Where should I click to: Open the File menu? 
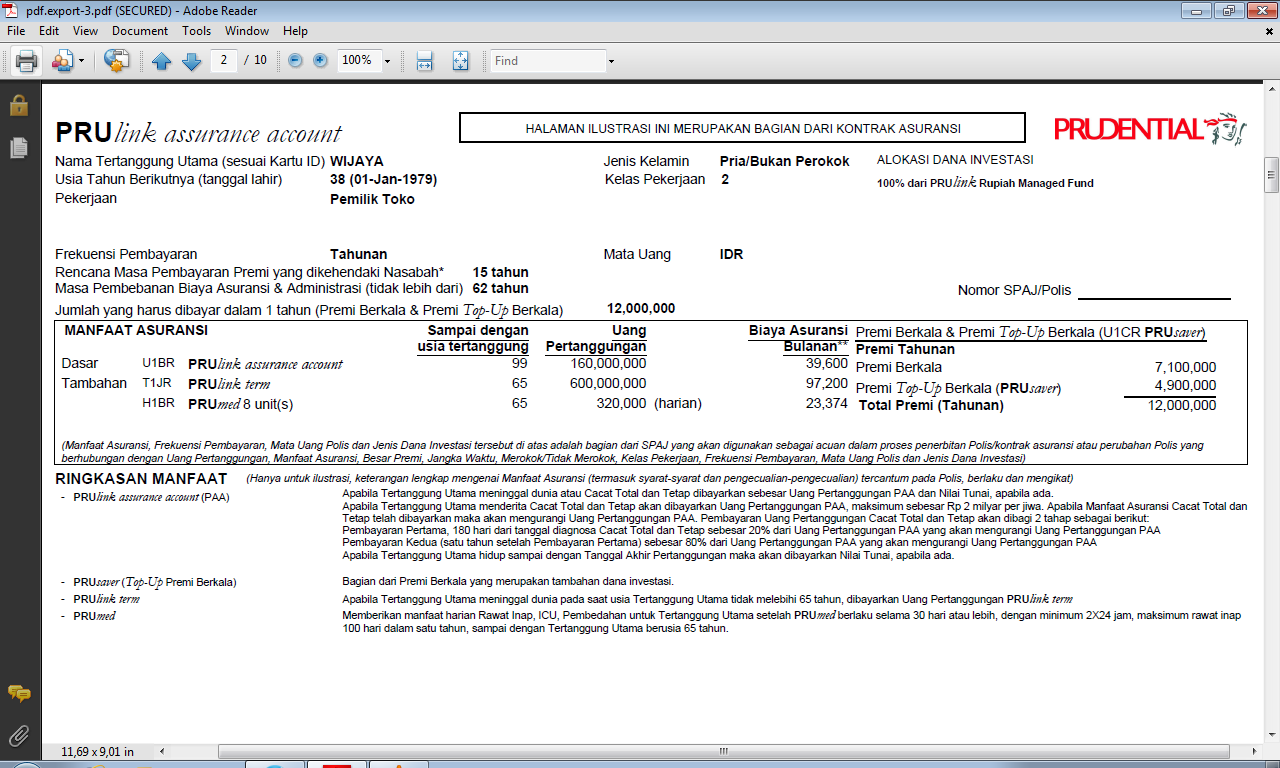(x=16, y=31)
